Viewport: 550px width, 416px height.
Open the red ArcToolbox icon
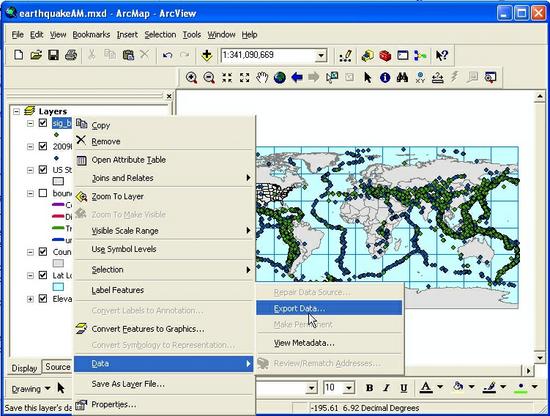pos(385,55)
